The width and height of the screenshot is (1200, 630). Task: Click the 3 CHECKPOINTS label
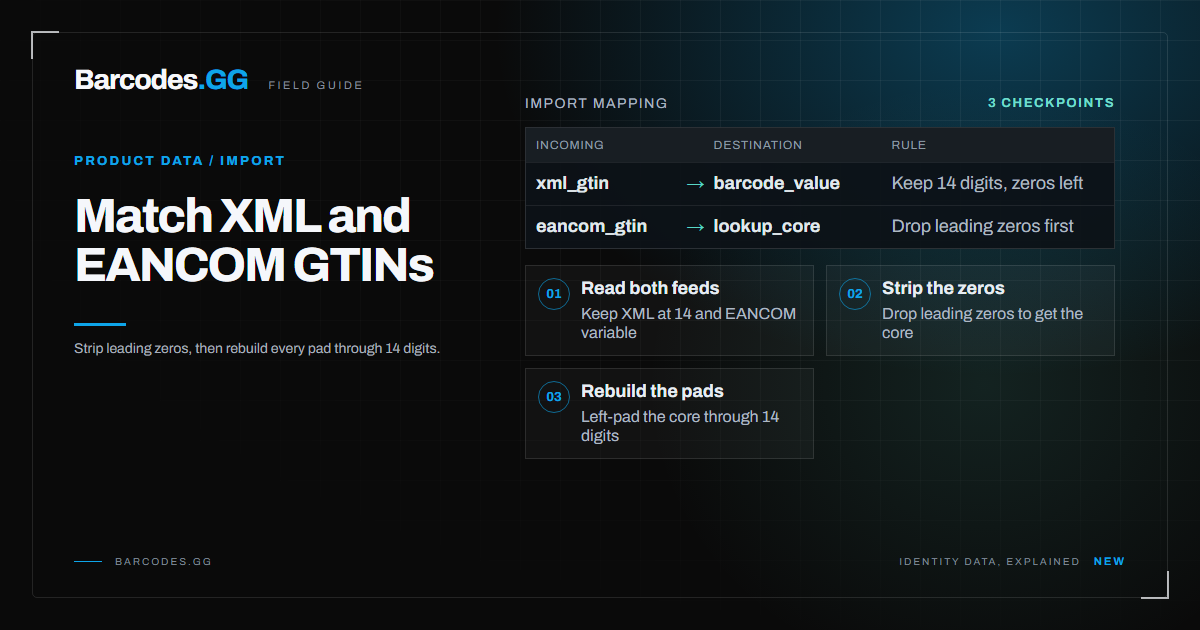tap(1050, 103)
